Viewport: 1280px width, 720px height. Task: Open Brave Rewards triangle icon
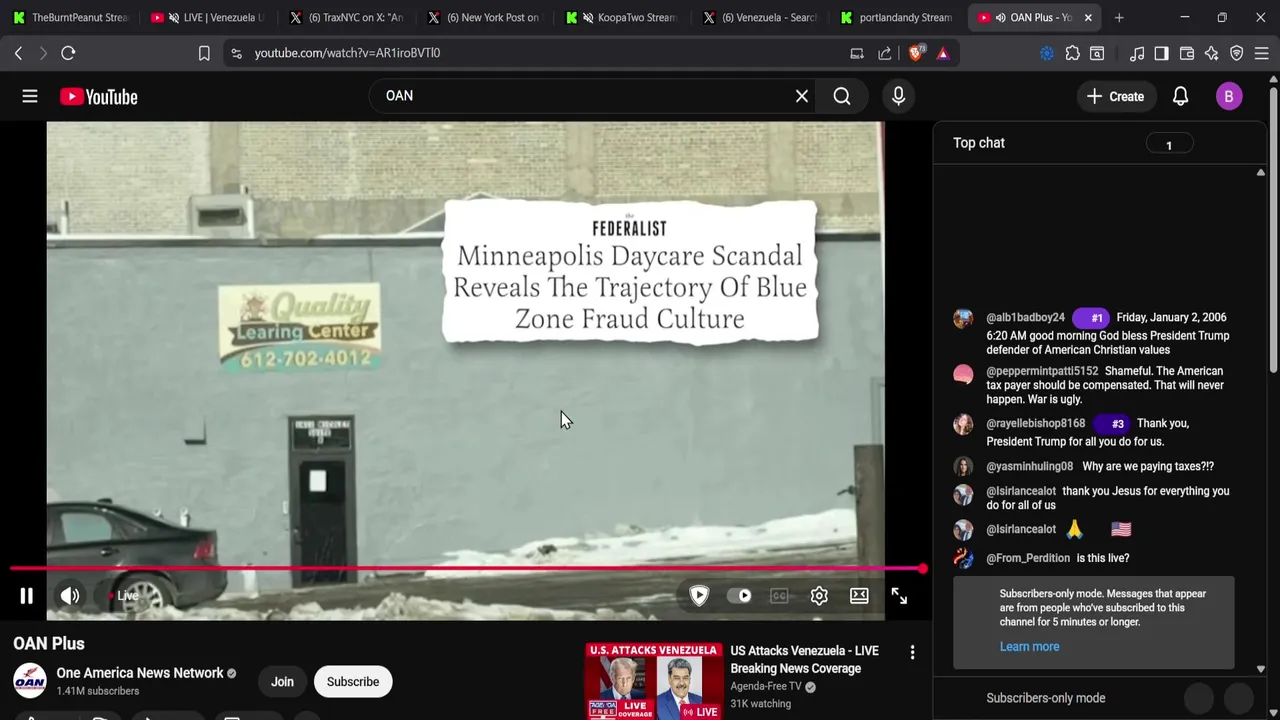[943, 53]
